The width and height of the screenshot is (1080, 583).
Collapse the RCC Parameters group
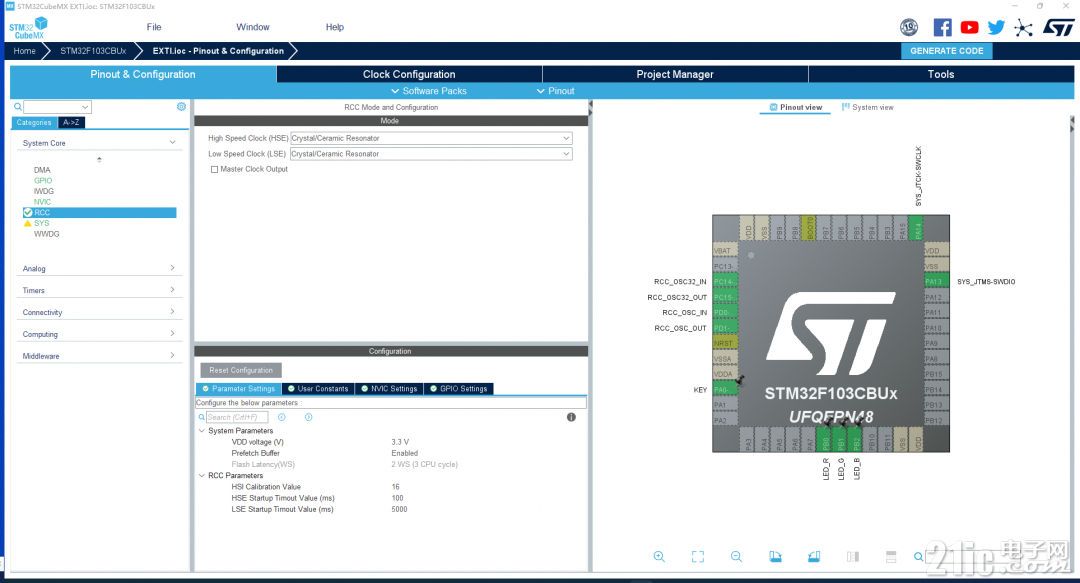202,475
